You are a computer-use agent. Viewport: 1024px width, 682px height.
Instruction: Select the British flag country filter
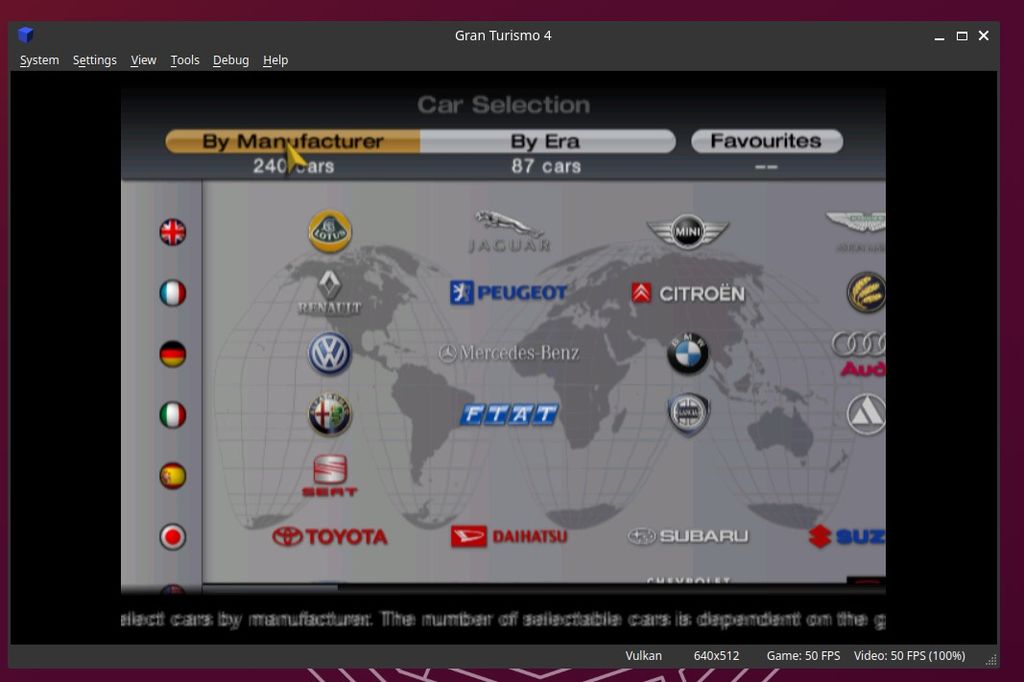point(172,231)
